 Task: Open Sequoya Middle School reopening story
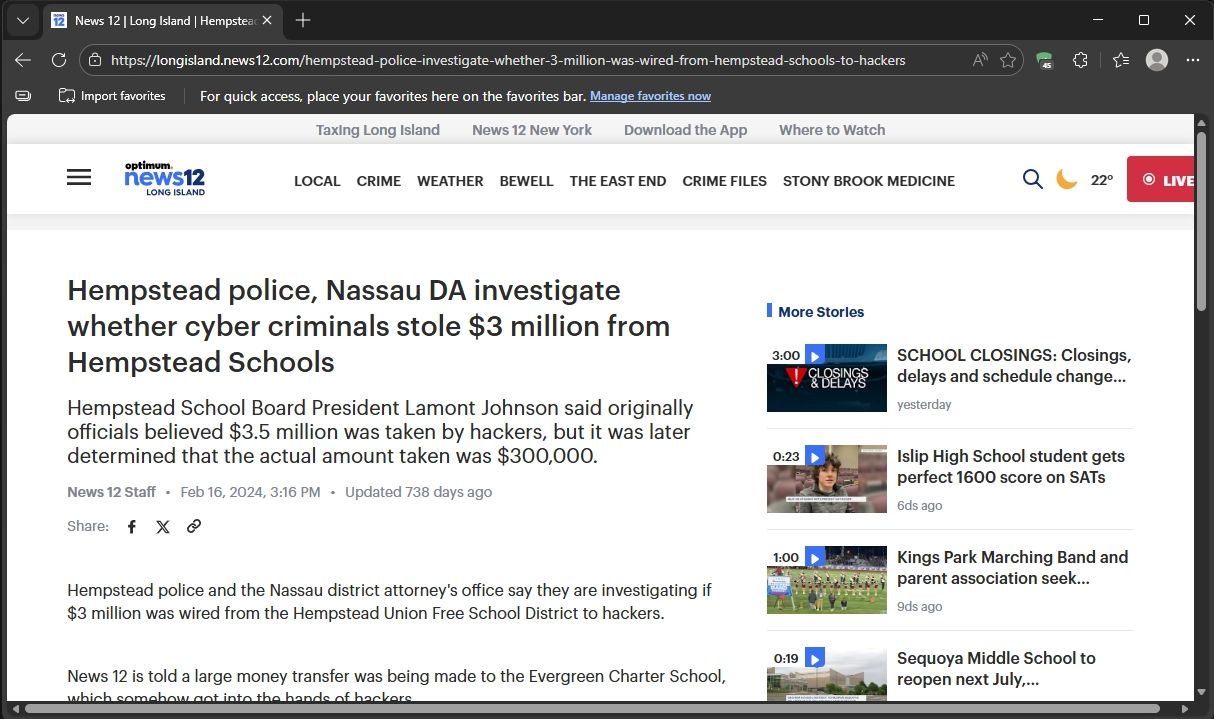[x=996, y=669]
